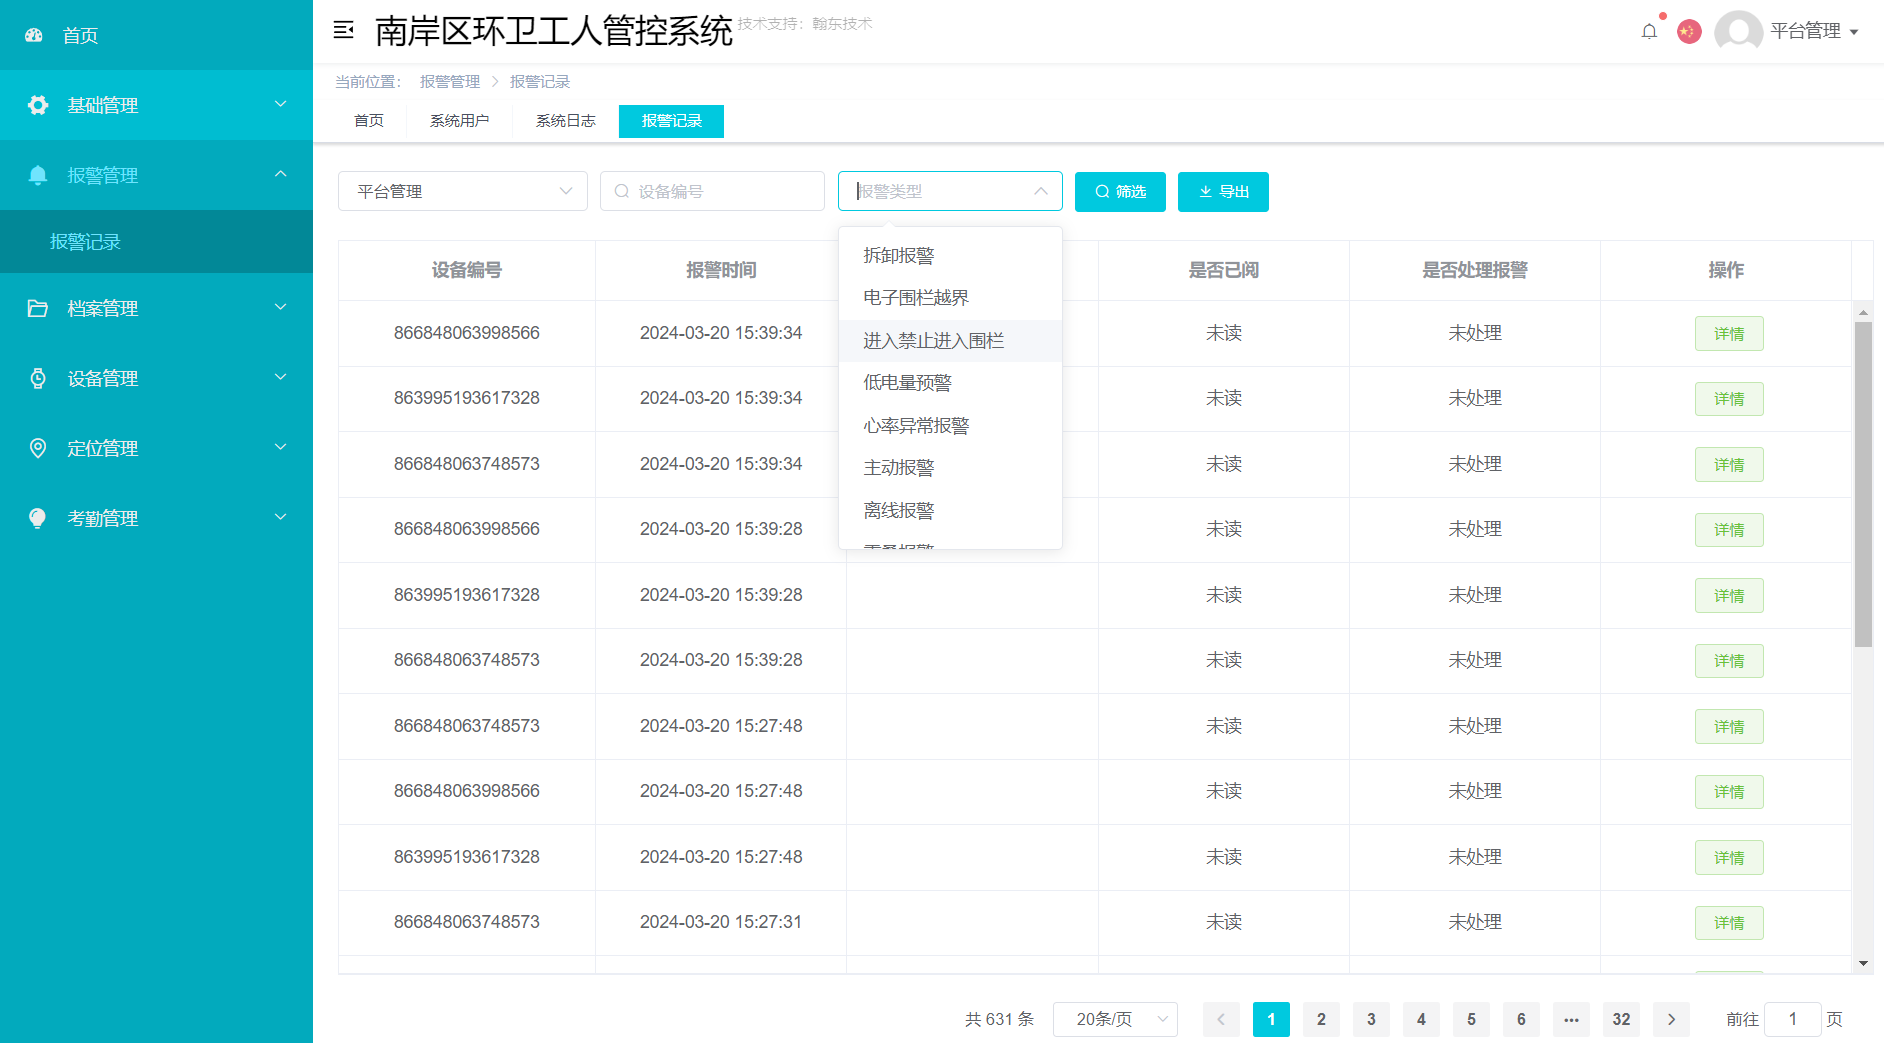
Task: Open the 平台管理 user account menu
Action: point(1814,31)
